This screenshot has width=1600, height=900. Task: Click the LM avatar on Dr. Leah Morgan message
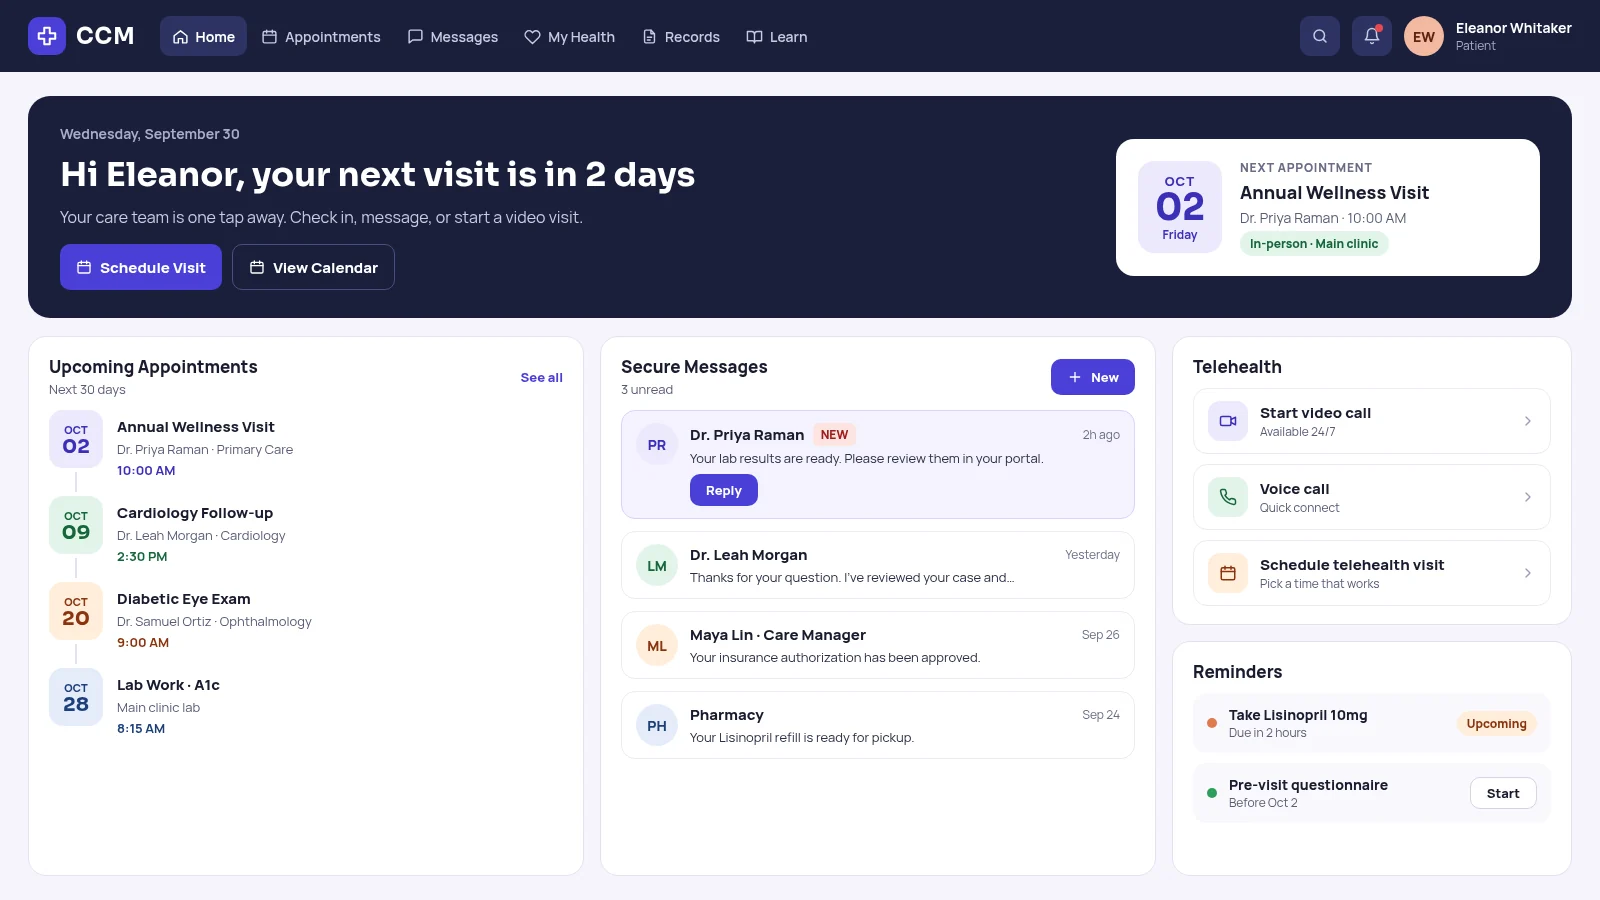pyautogui.click(x=657, y=566)
